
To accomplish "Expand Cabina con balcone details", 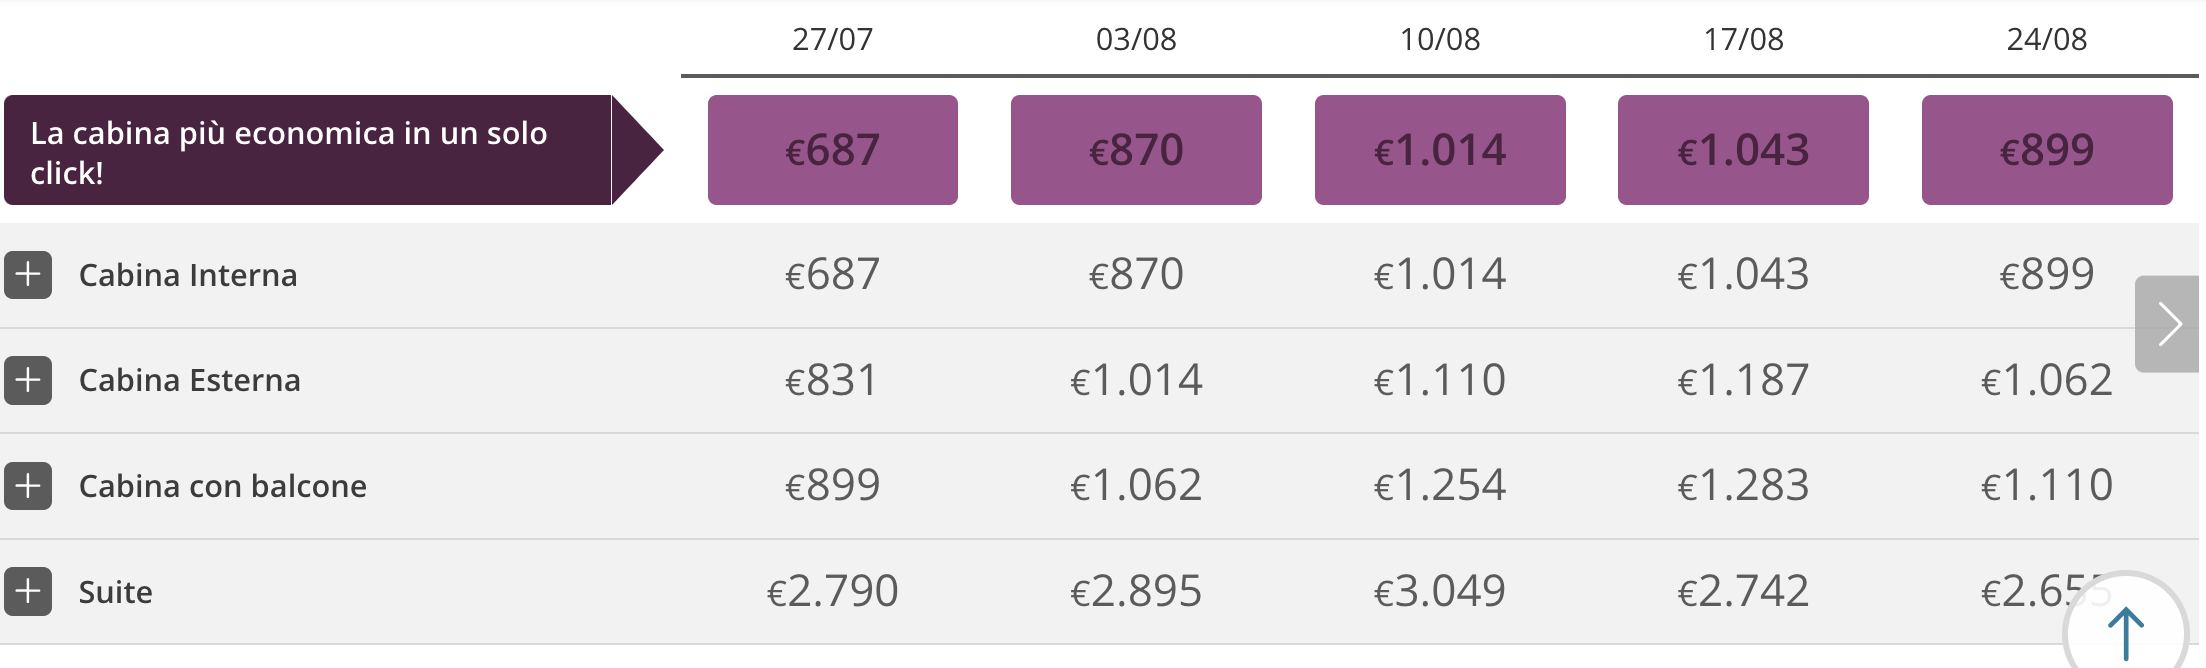I will 28,486.
